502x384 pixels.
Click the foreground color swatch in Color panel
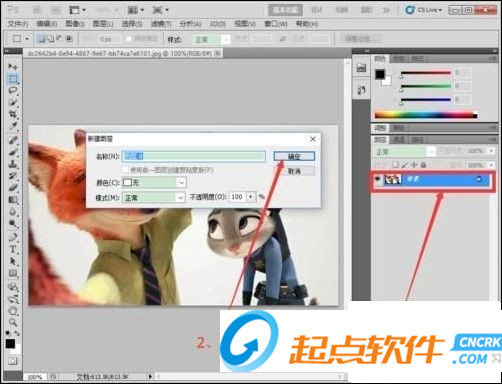pos(380,74)
